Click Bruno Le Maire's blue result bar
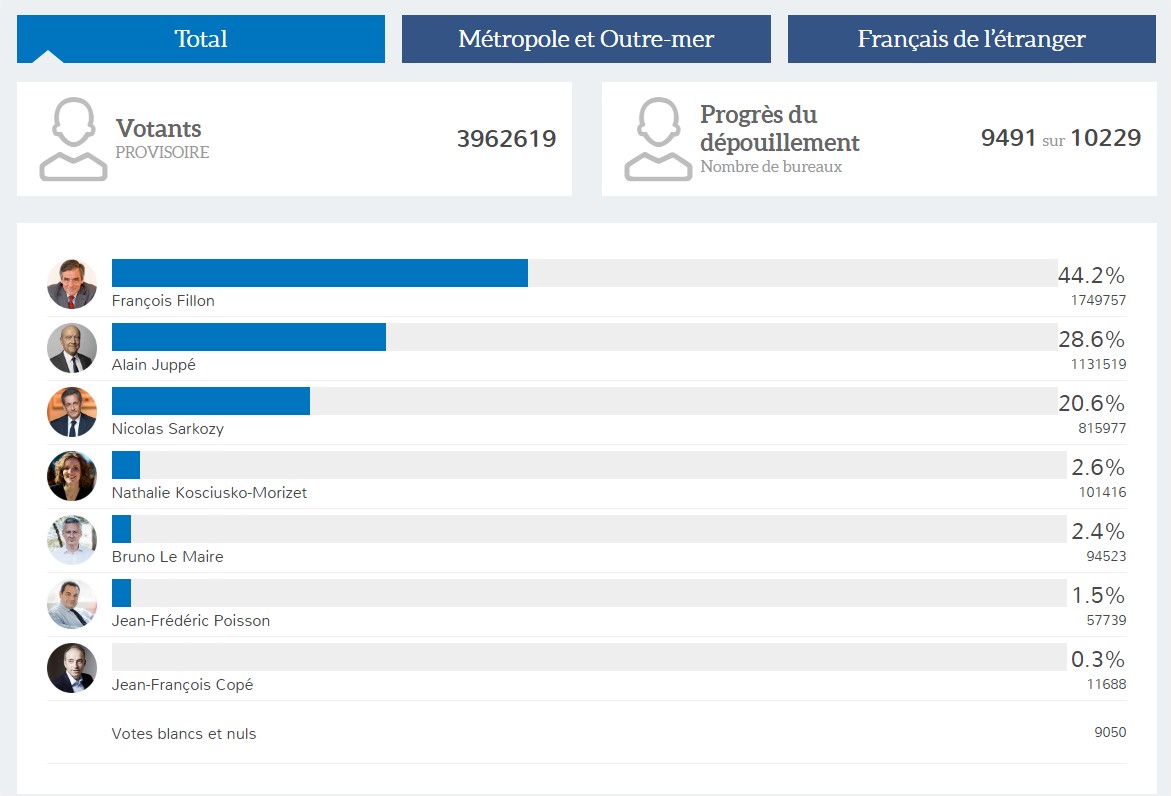The height and width of the screenshot is (796, 1171). [x=121, y=529]
